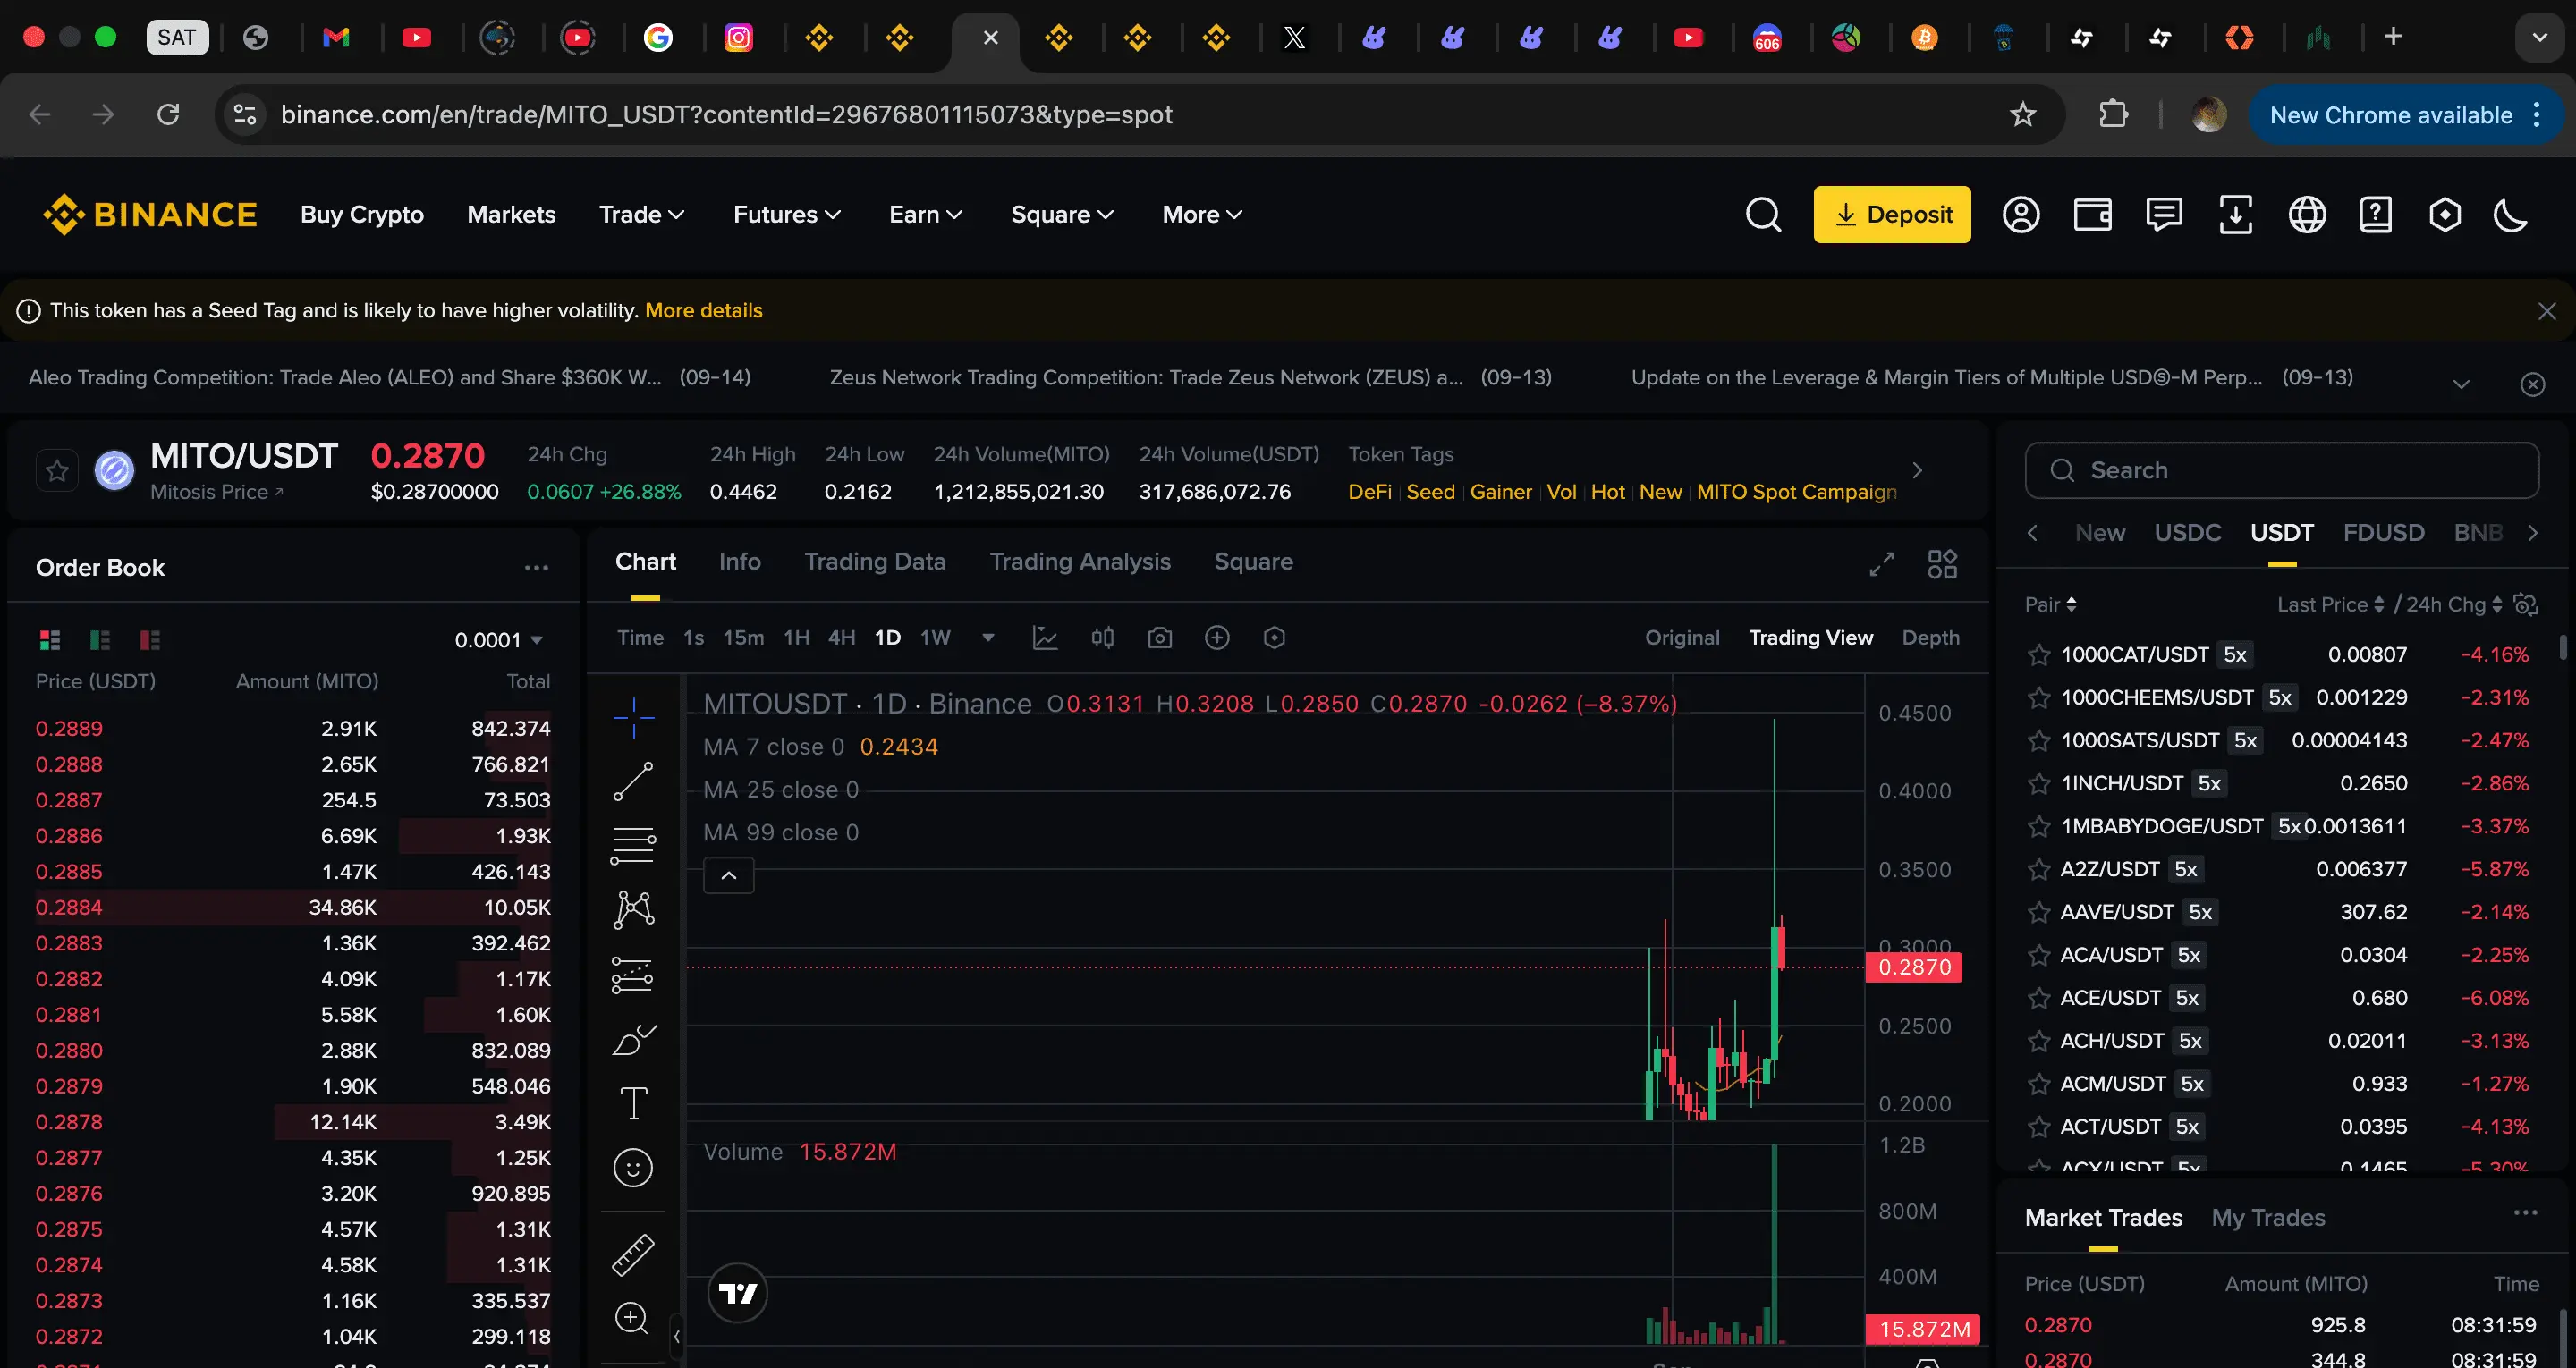Toggle dark mode with moon icon
2576x1368 pixels.
2511,215
